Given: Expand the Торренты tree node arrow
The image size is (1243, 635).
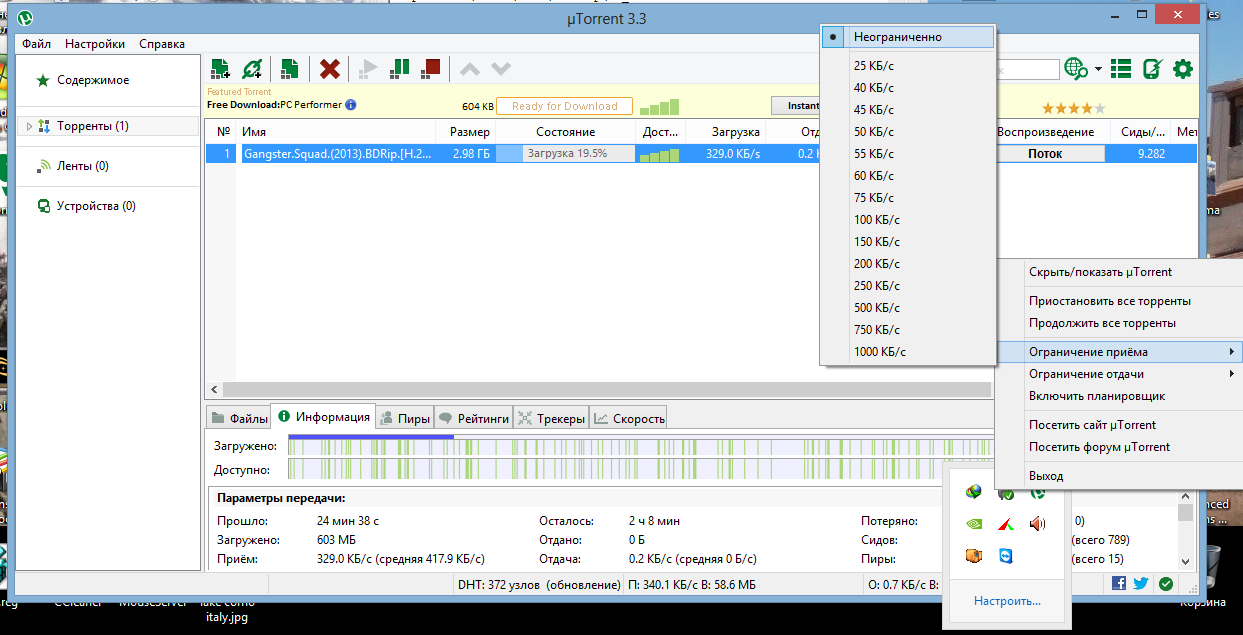Looking at the screenshot, I should pyautogui.click(x=29, y=126).
